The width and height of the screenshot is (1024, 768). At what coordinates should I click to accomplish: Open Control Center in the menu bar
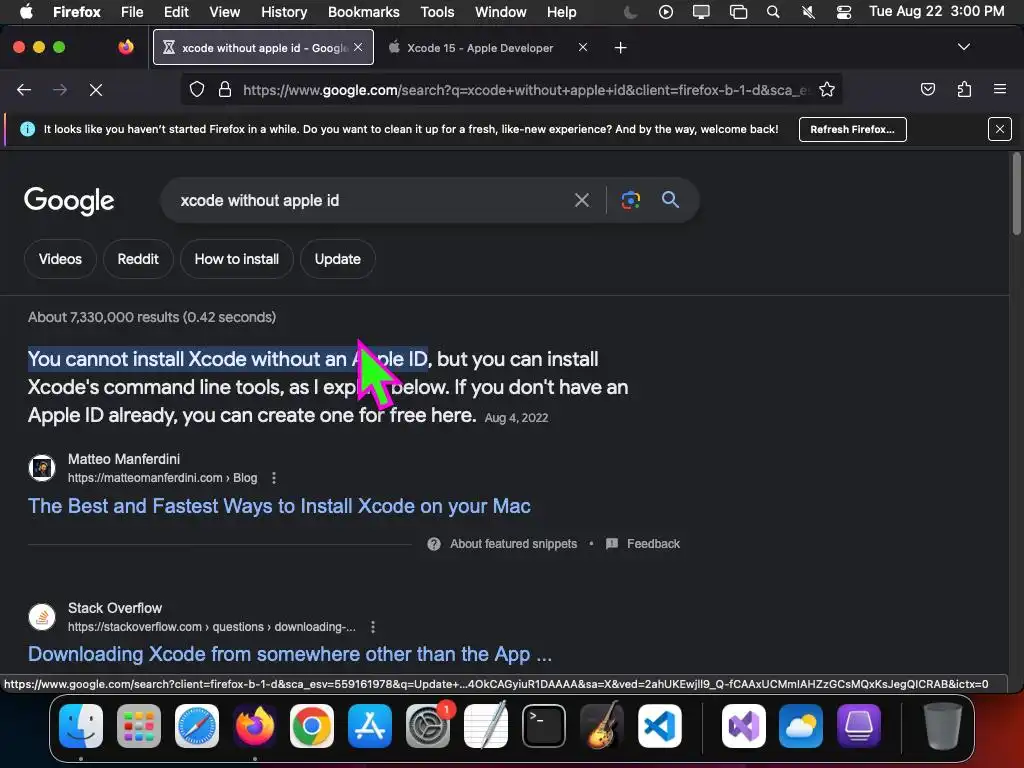pyautogui.click(x=844, y=12)
